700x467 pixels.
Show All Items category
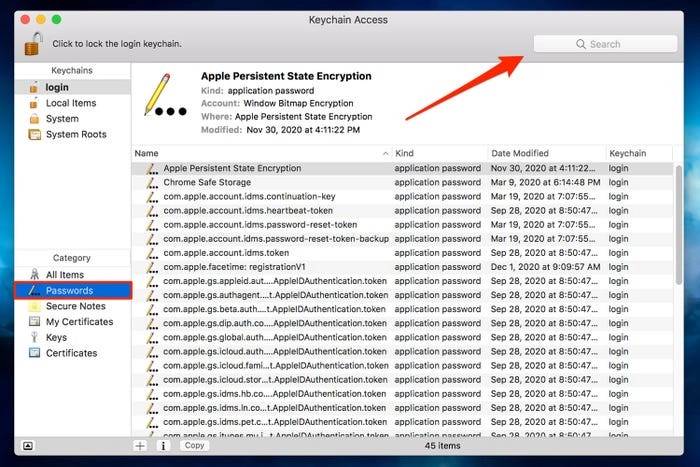pyautogui.click(x=64, y=275)
